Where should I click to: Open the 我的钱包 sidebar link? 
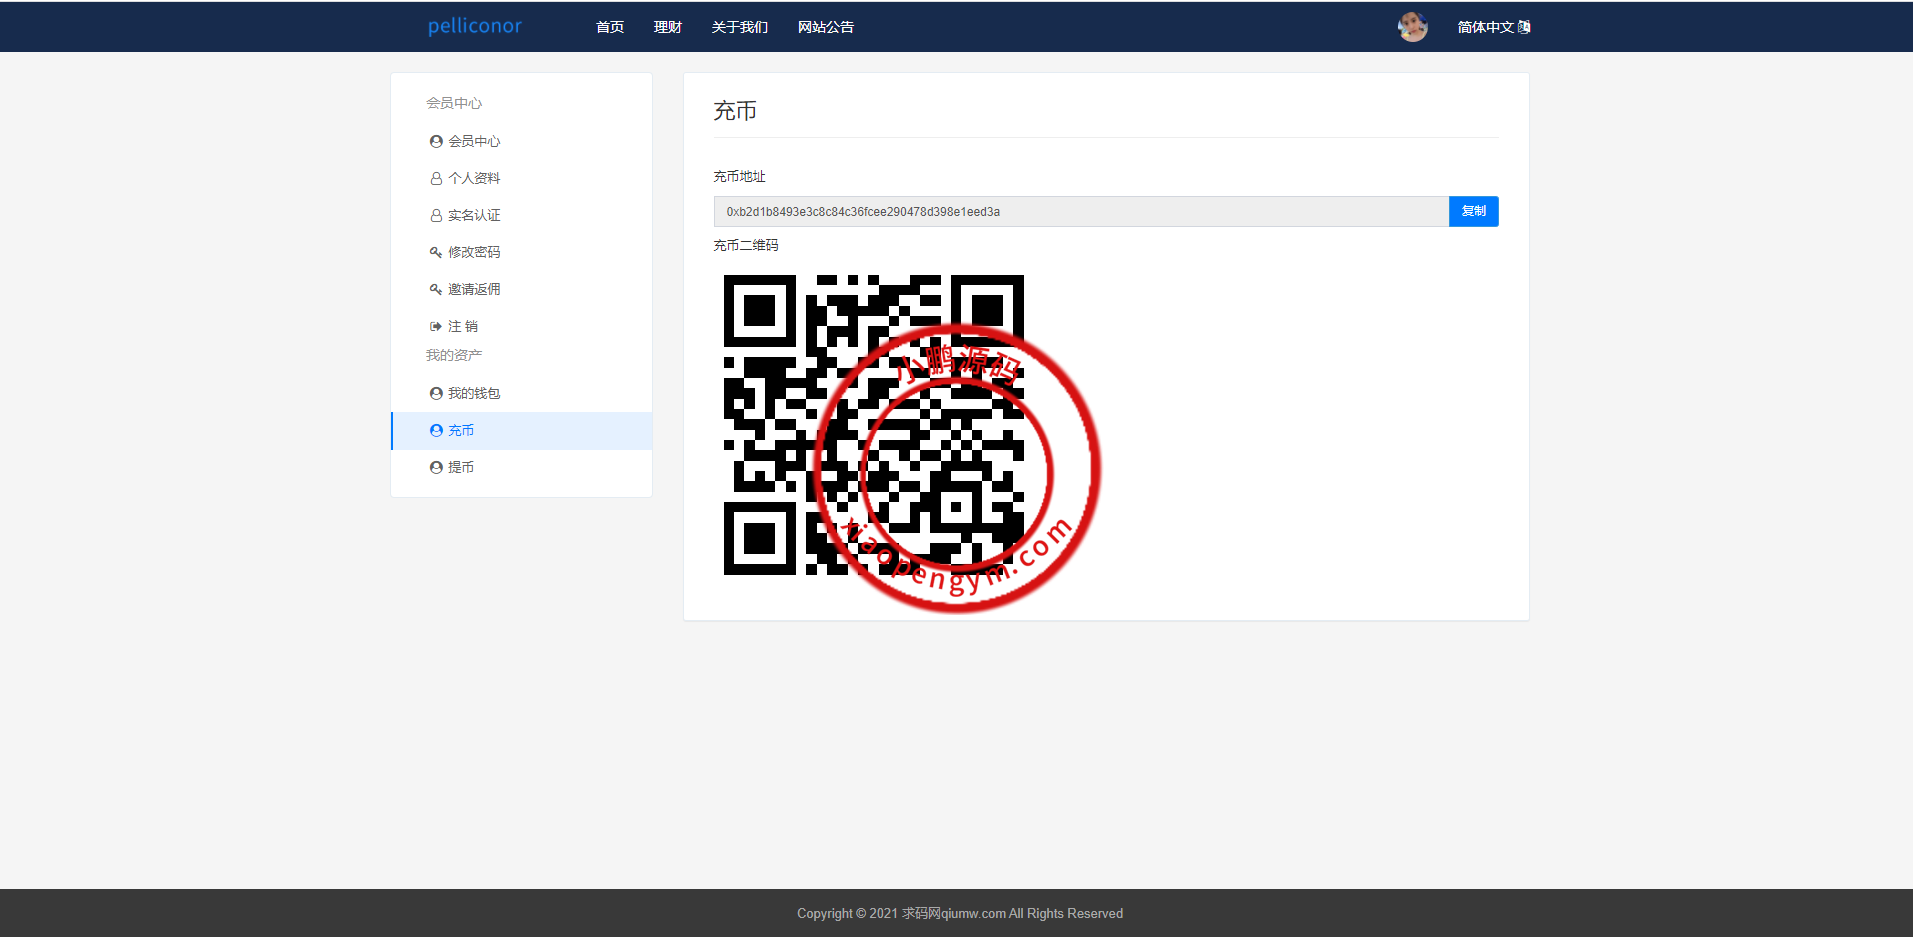[x=474, y=394]
